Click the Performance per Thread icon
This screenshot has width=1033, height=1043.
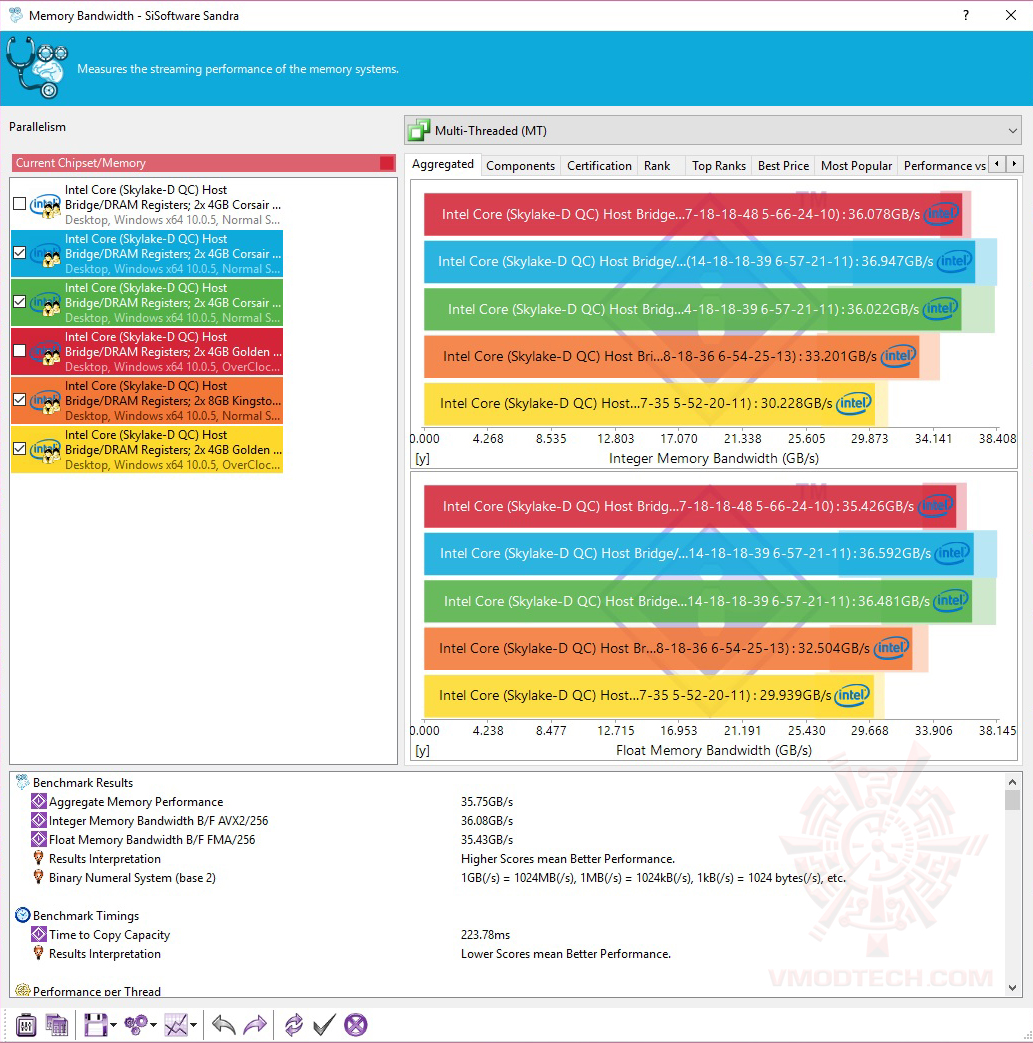(x=23, y=990)
